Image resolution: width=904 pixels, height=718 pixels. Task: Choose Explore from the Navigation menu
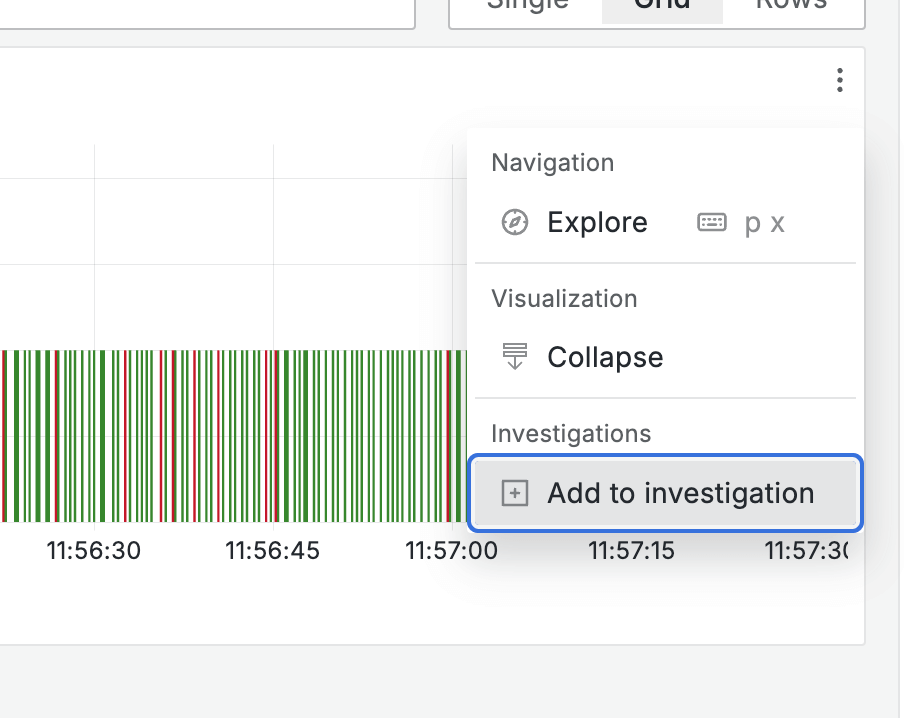pos(597,222)
